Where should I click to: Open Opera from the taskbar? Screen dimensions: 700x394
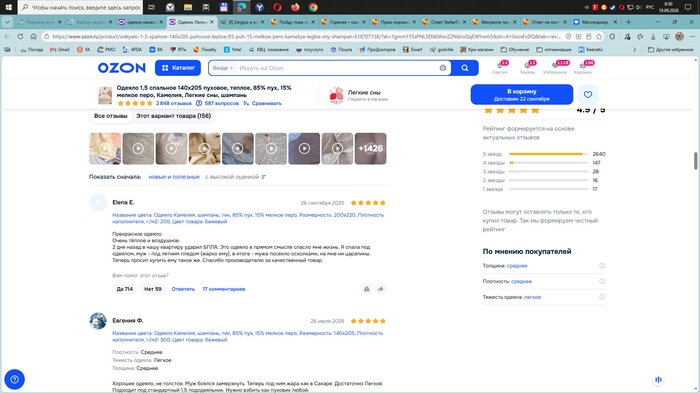click(277, 7)
